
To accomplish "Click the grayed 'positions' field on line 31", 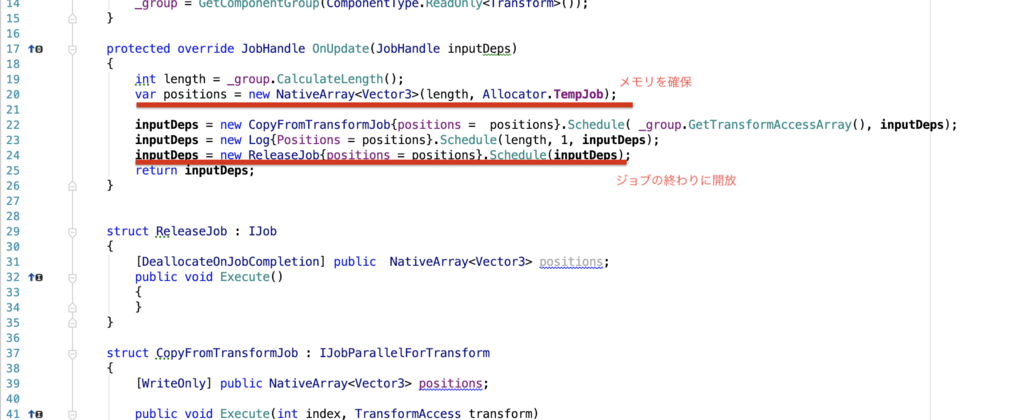I will [571, 262].
